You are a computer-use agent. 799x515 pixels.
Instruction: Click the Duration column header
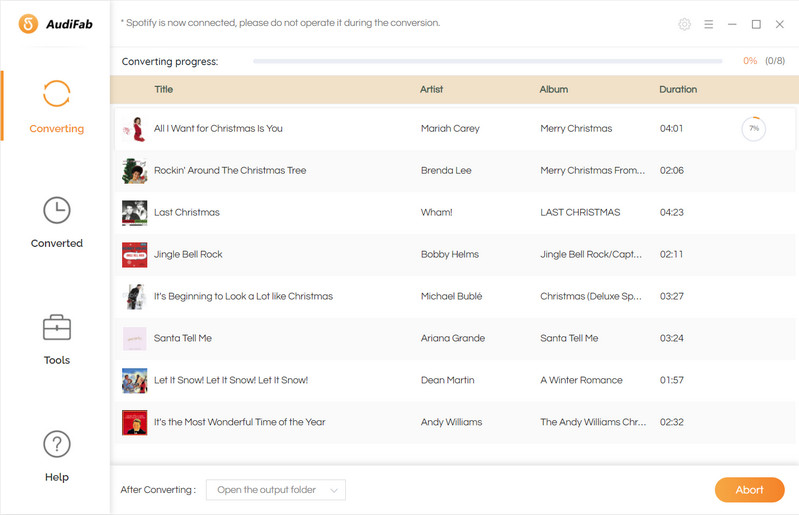pyautogui.click(x=678, y=89)
